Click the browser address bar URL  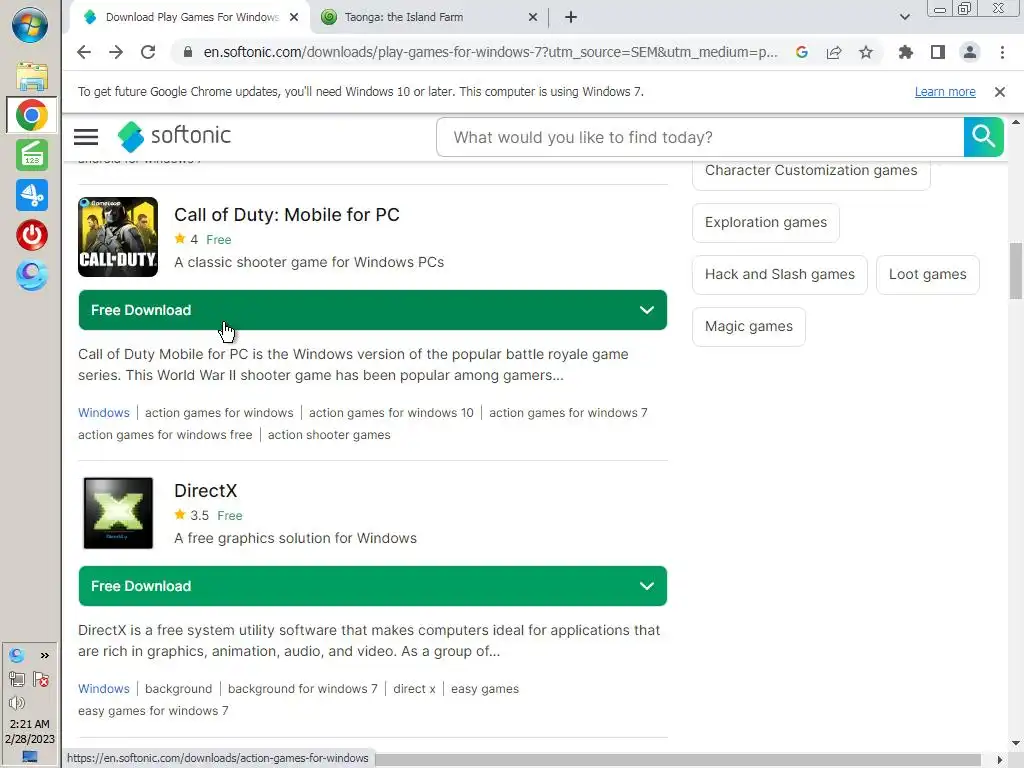[490, 52]
